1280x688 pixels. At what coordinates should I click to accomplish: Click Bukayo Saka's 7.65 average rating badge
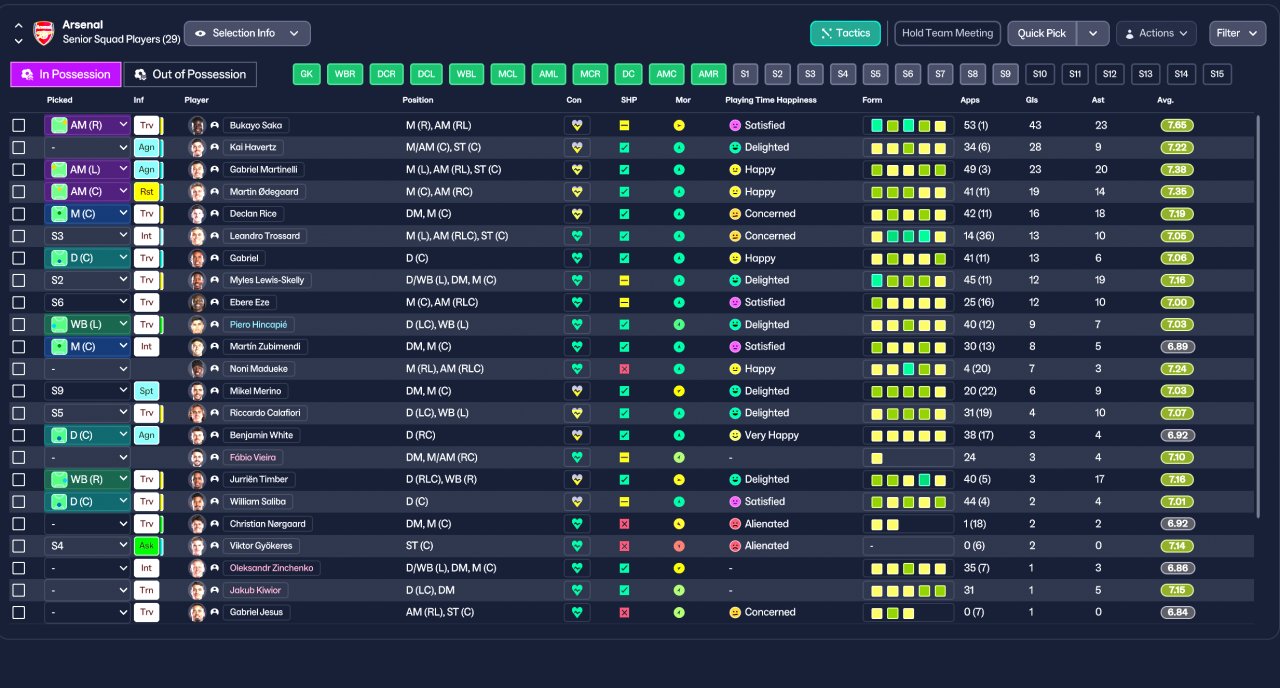[1177, 126]
